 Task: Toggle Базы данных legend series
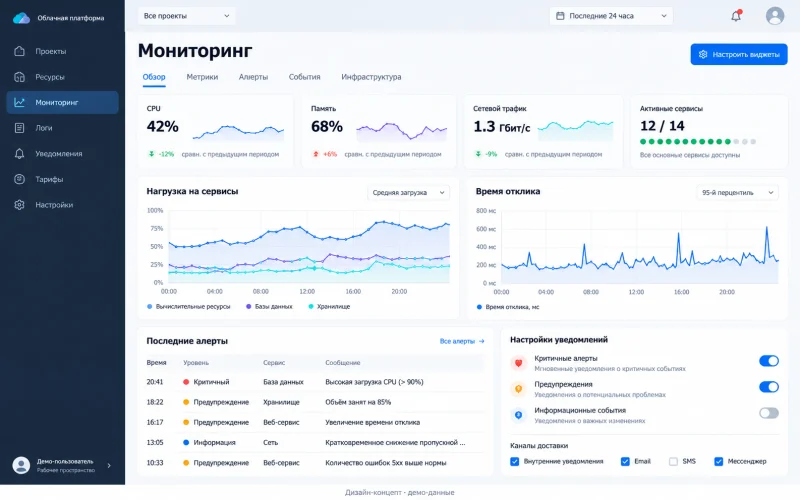[x=269, y=307]
